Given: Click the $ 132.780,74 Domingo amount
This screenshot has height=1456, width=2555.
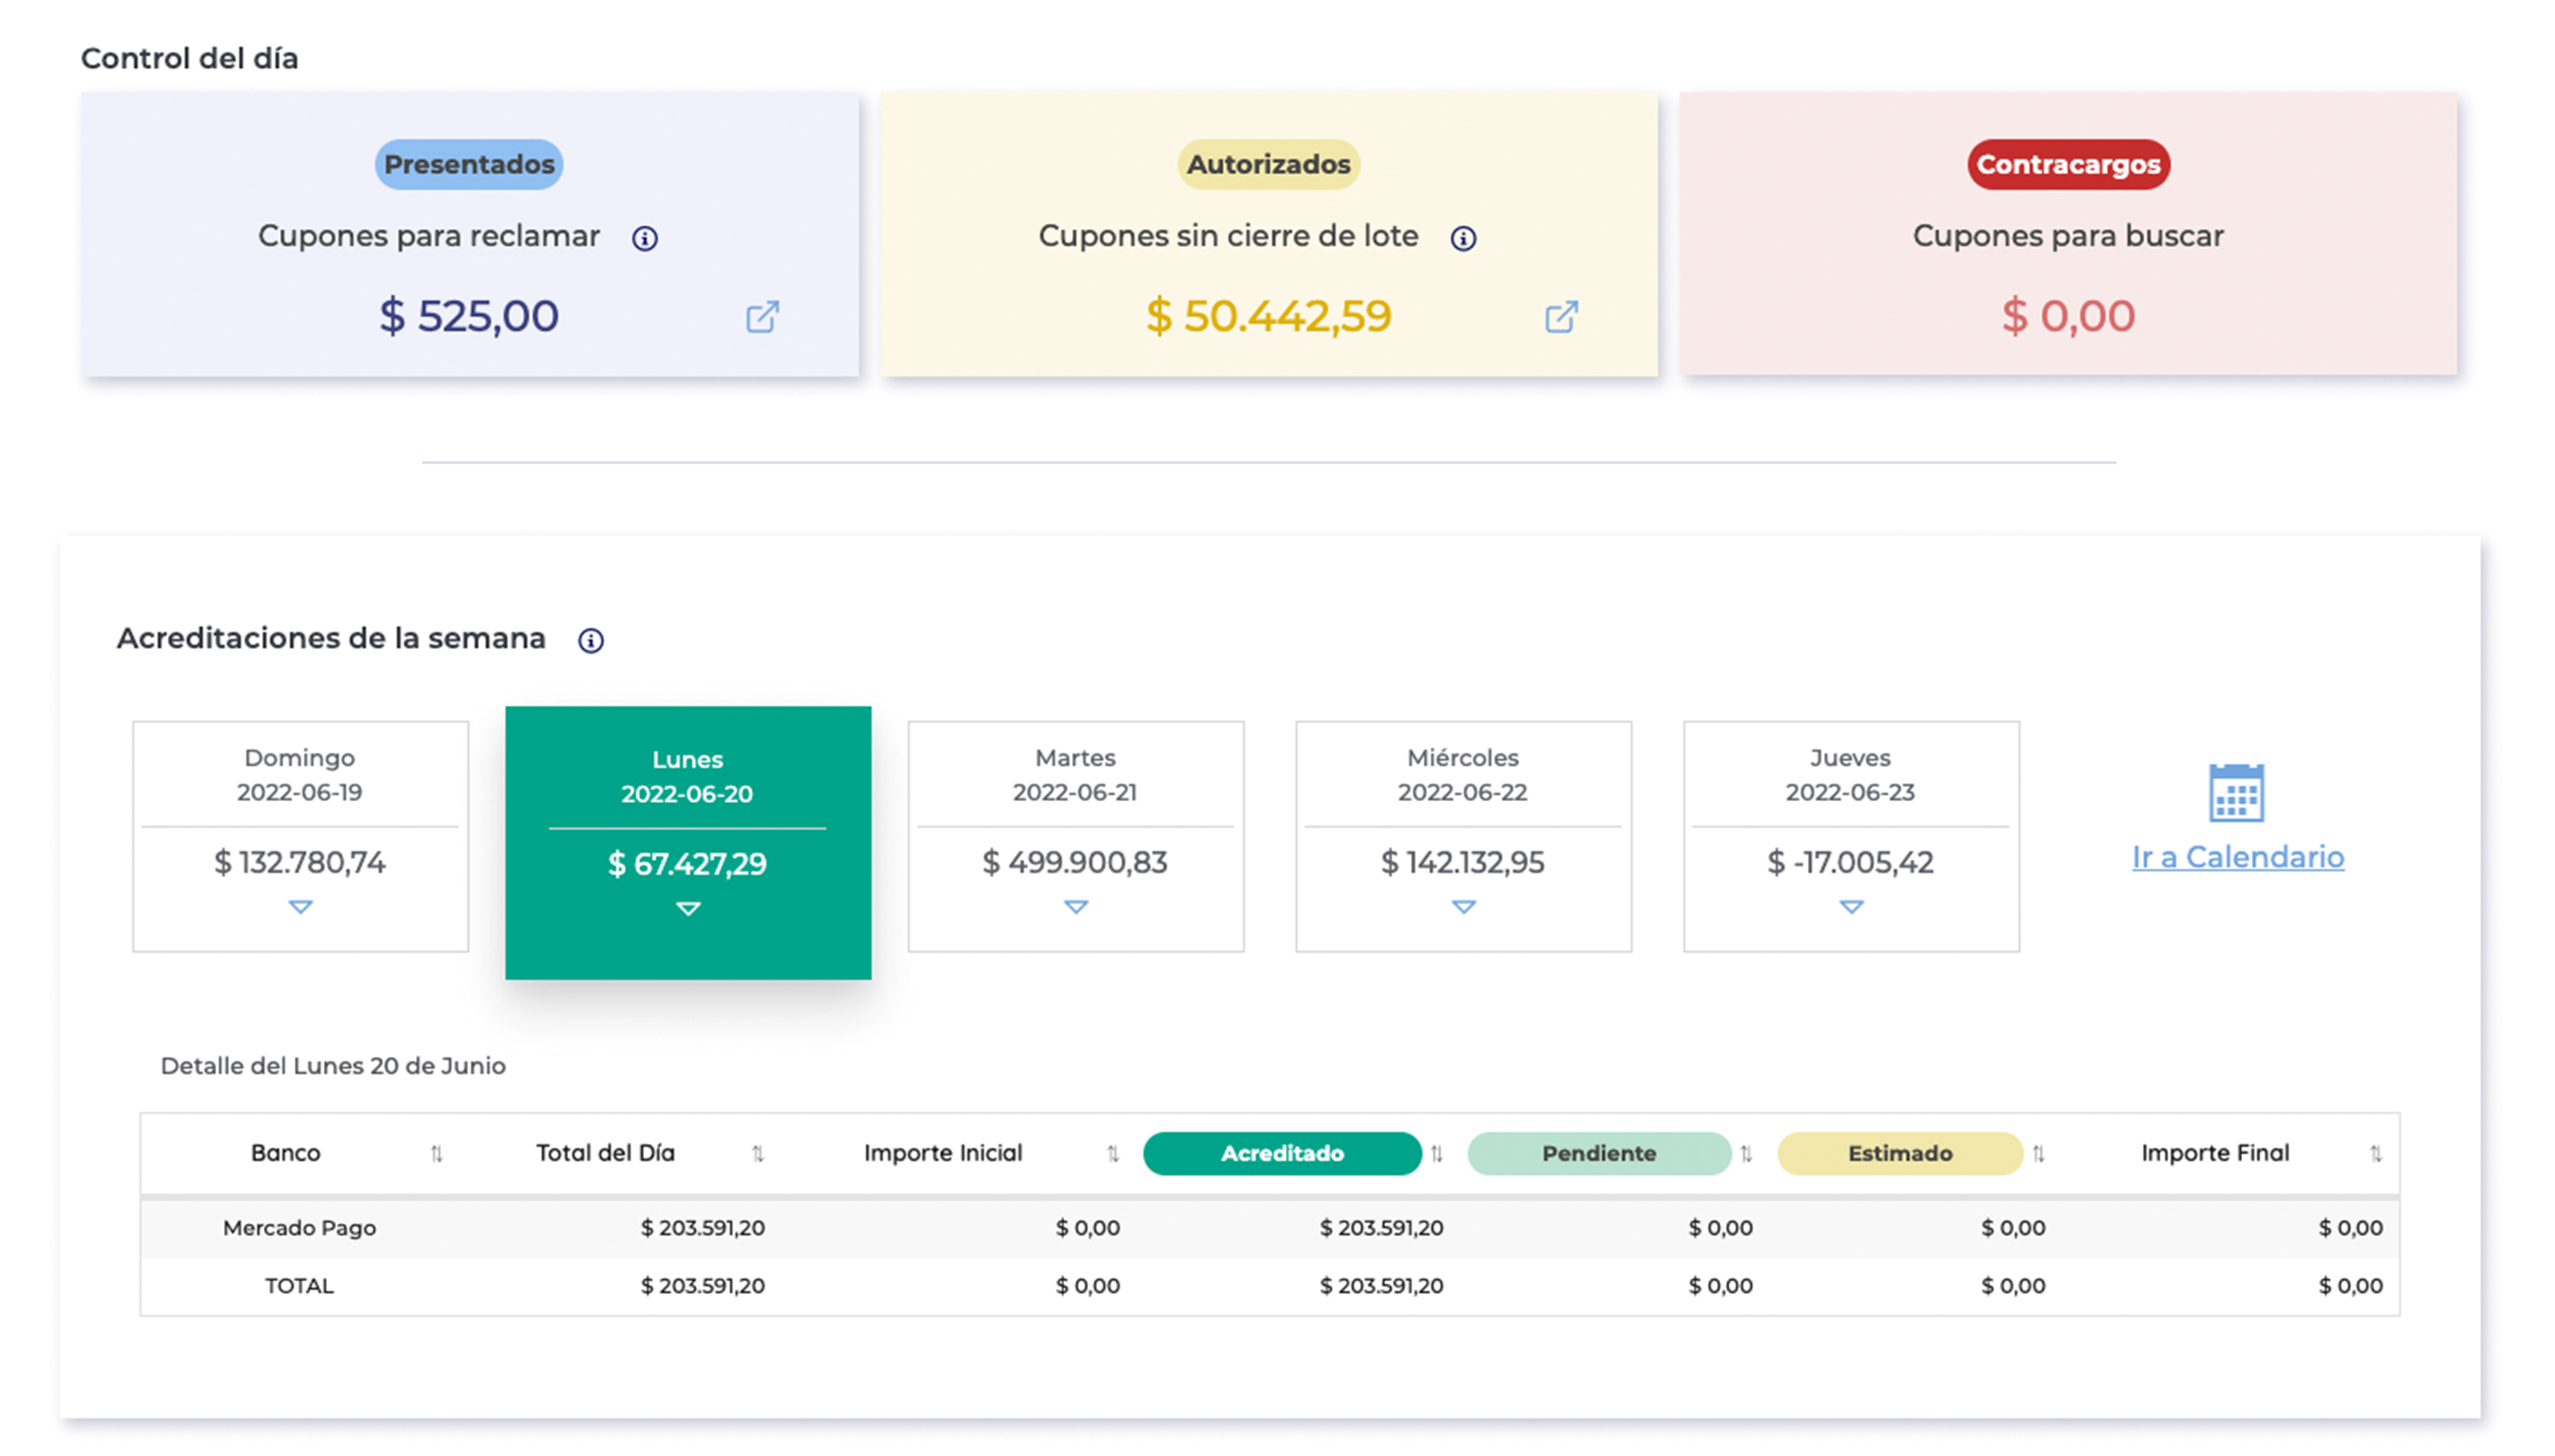Looking at the screenshot, I should (300, 862).
